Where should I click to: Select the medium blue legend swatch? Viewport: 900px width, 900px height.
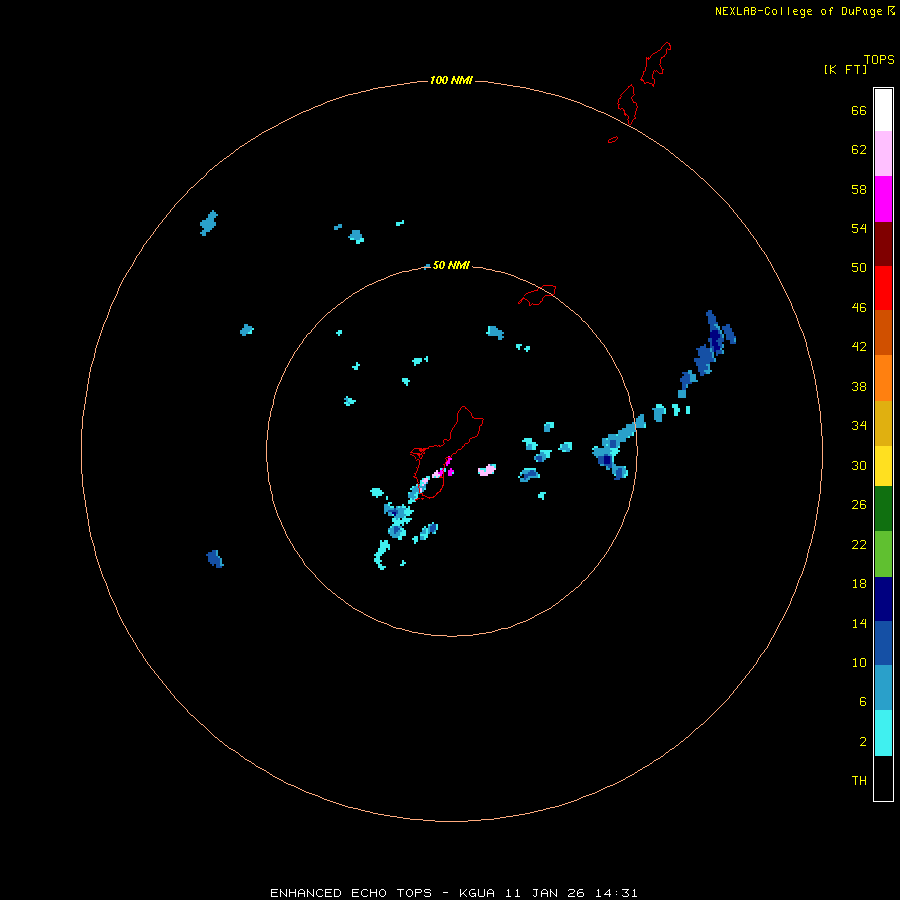click(x=883, y=643)
